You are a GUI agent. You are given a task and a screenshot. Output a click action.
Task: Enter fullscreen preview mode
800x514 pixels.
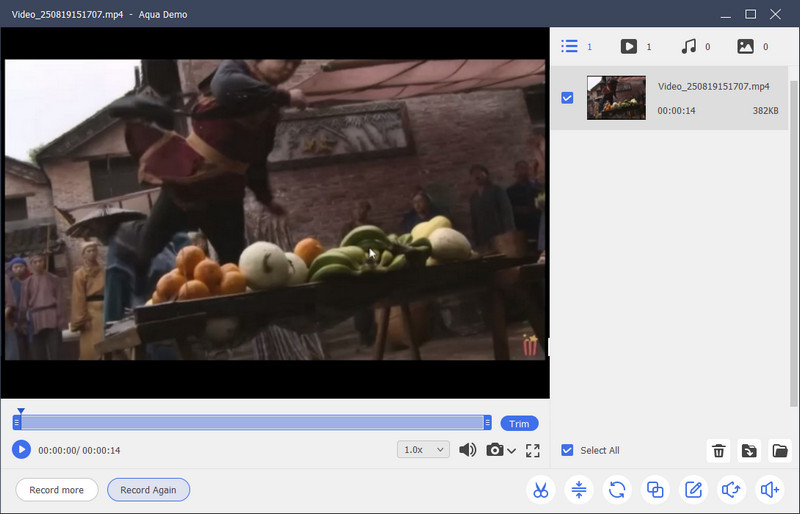click(x=533, y=450)
